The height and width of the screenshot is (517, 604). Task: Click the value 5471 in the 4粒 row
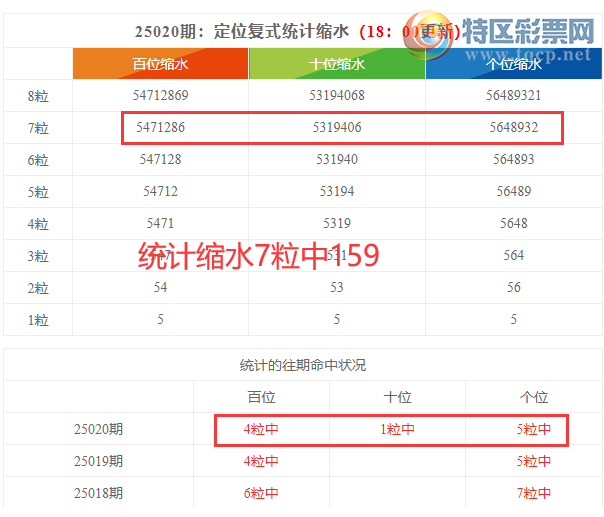point(160,223)
